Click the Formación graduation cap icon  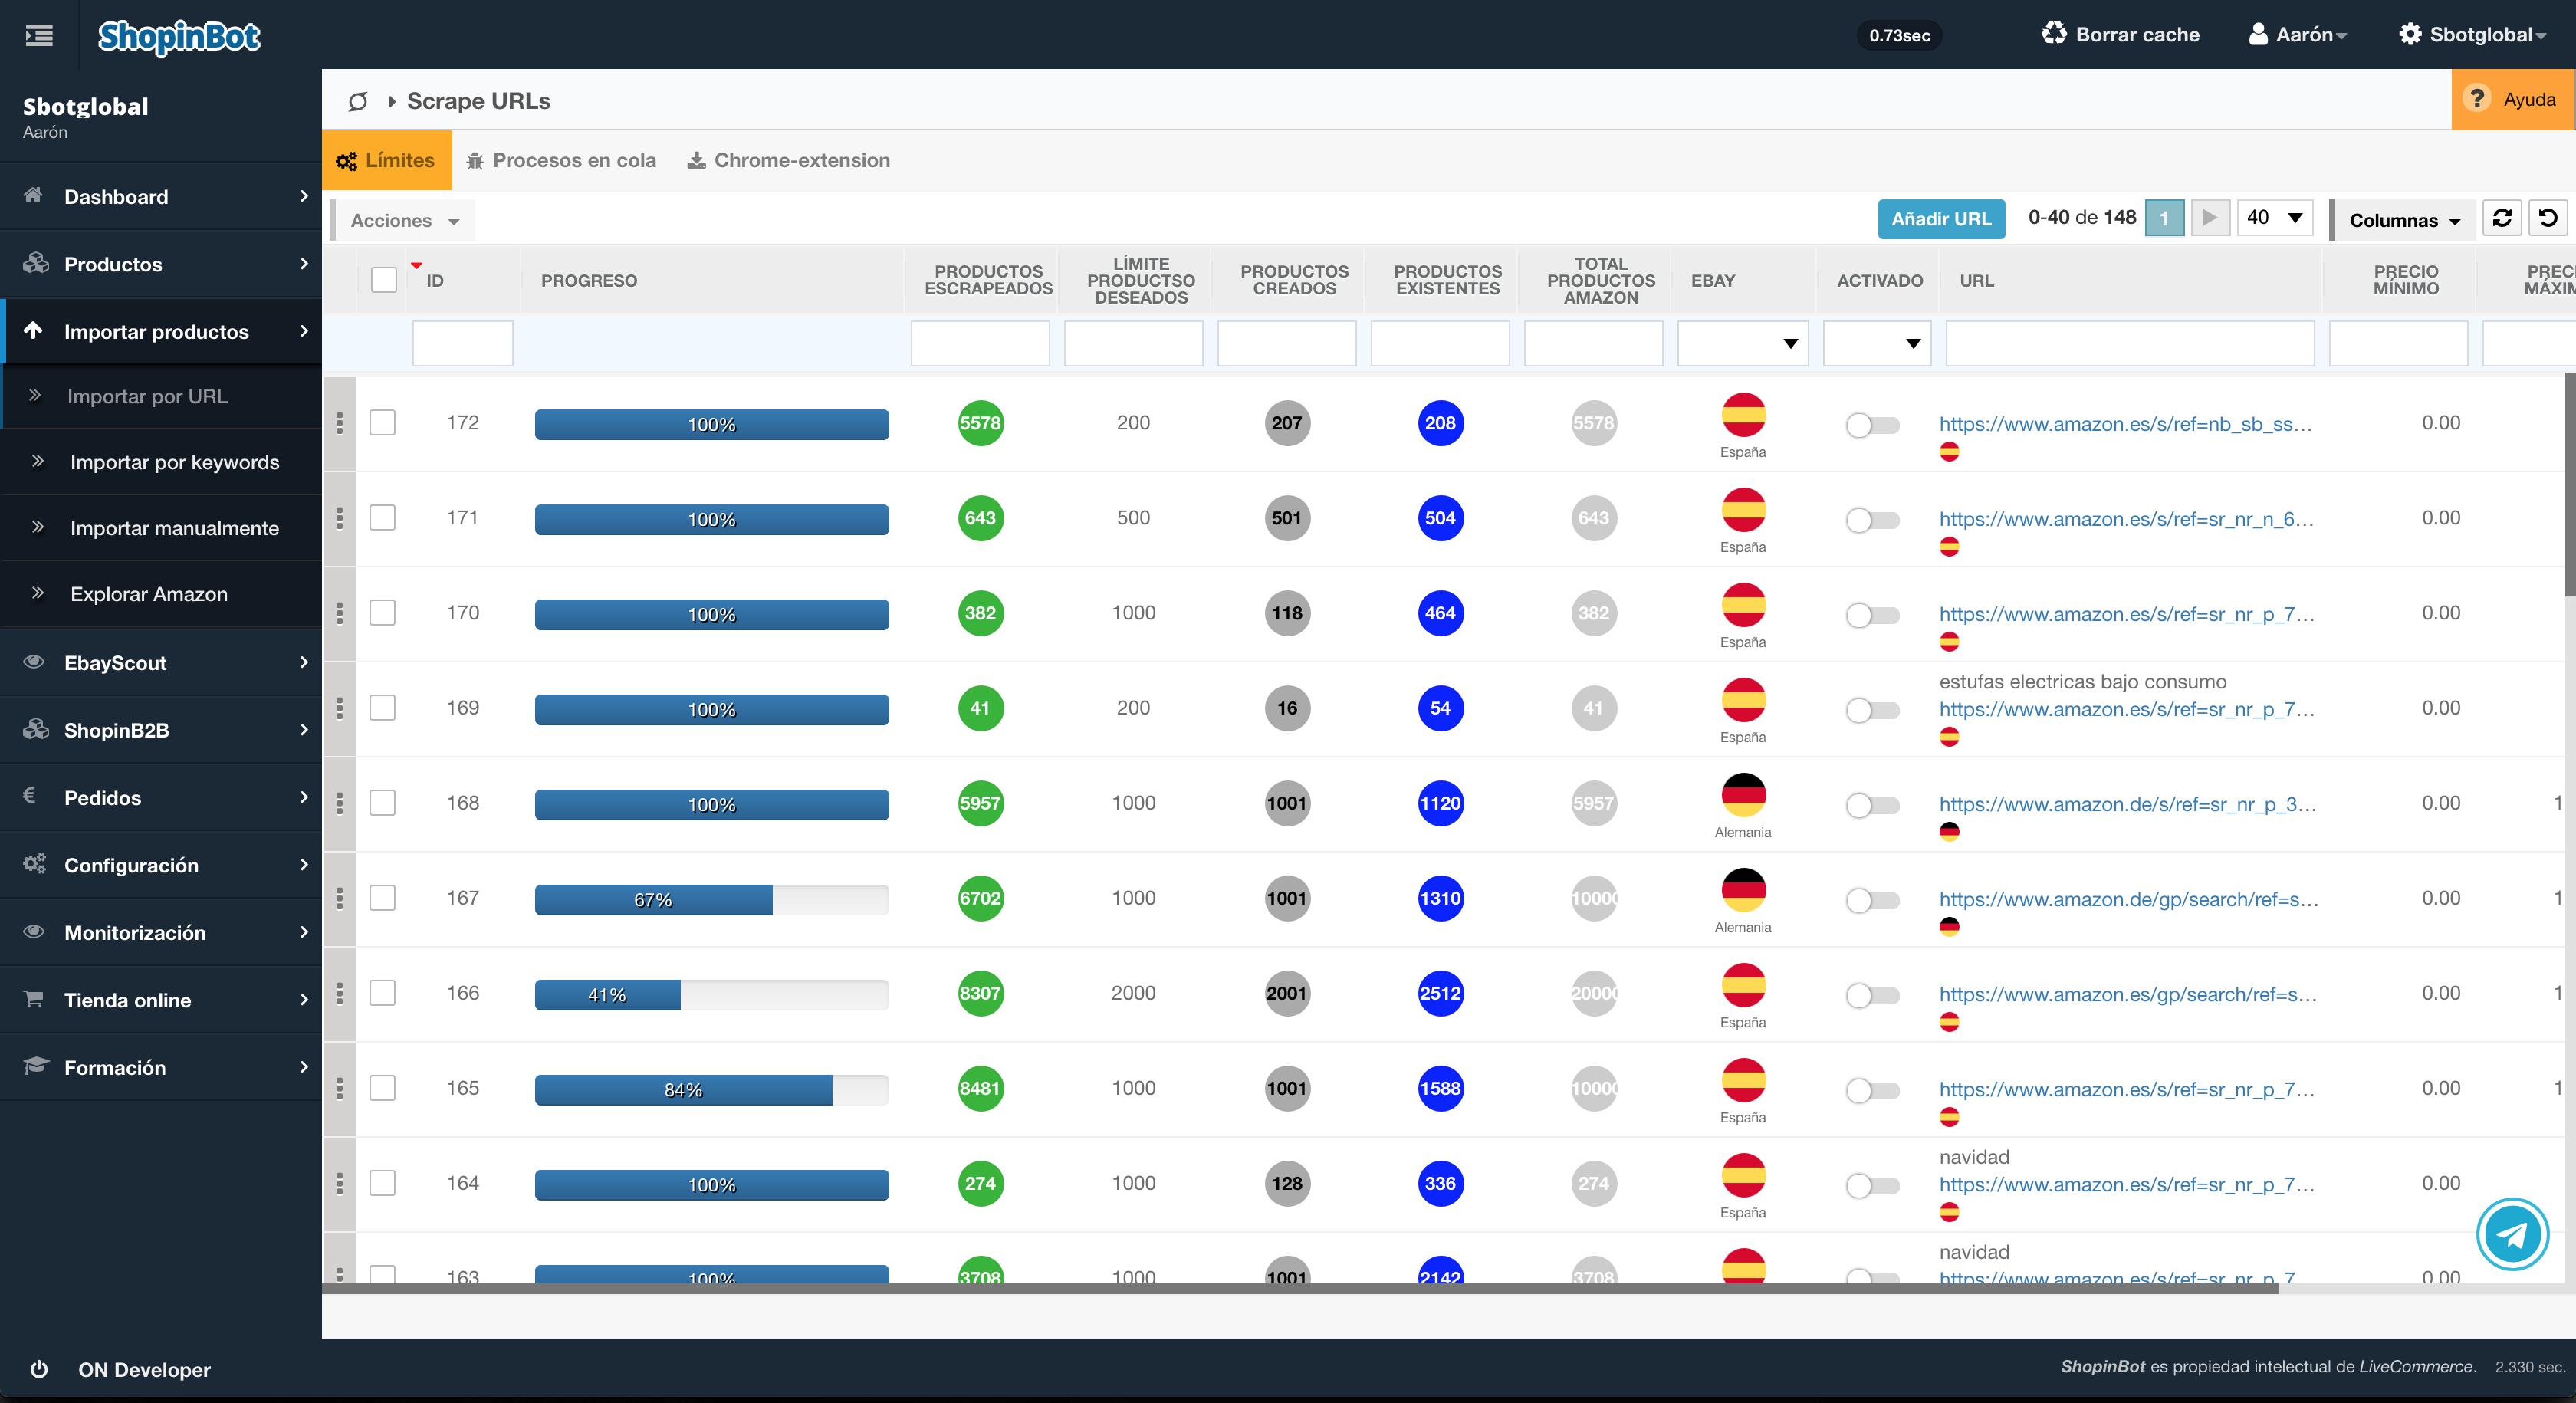(35, 1065)
